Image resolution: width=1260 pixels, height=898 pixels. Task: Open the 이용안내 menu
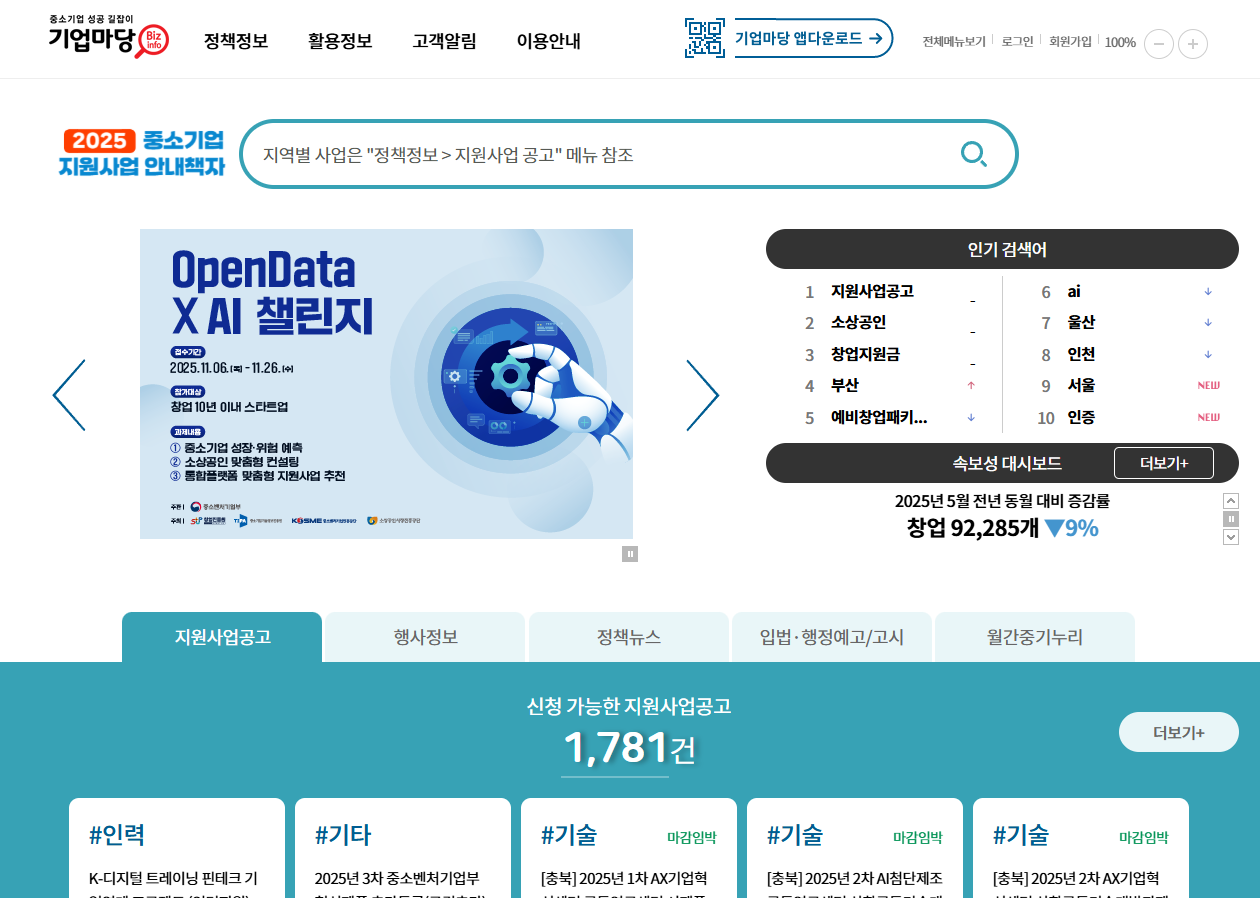coord(548,41)
